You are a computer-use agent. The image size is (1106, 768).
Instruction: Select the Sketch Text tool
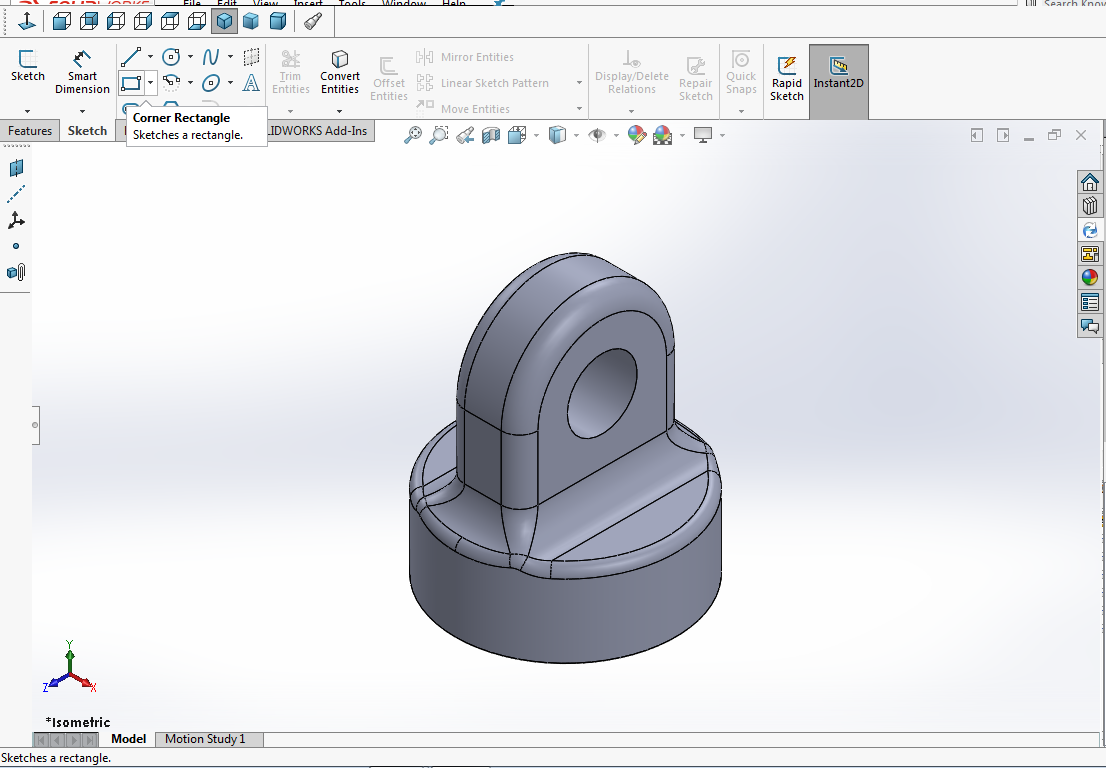251,83
